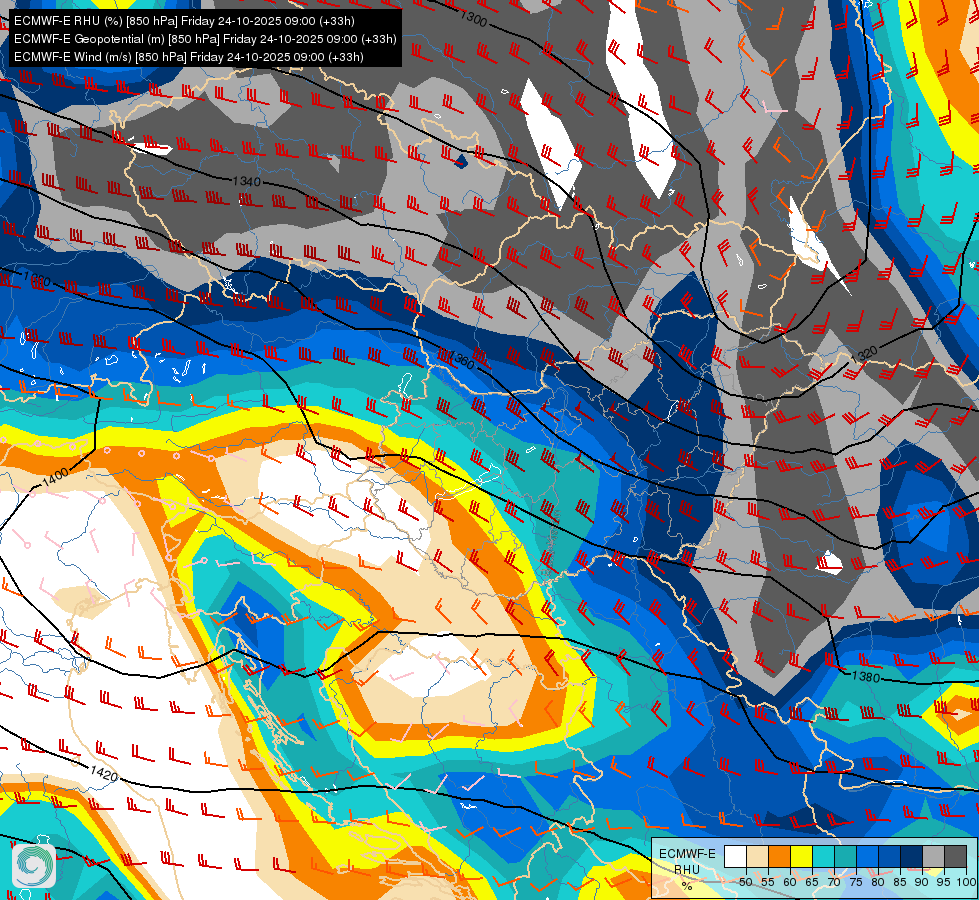Click the dark gray 95-100% legend swatch
979x900 pixels.
click(955, 857)
